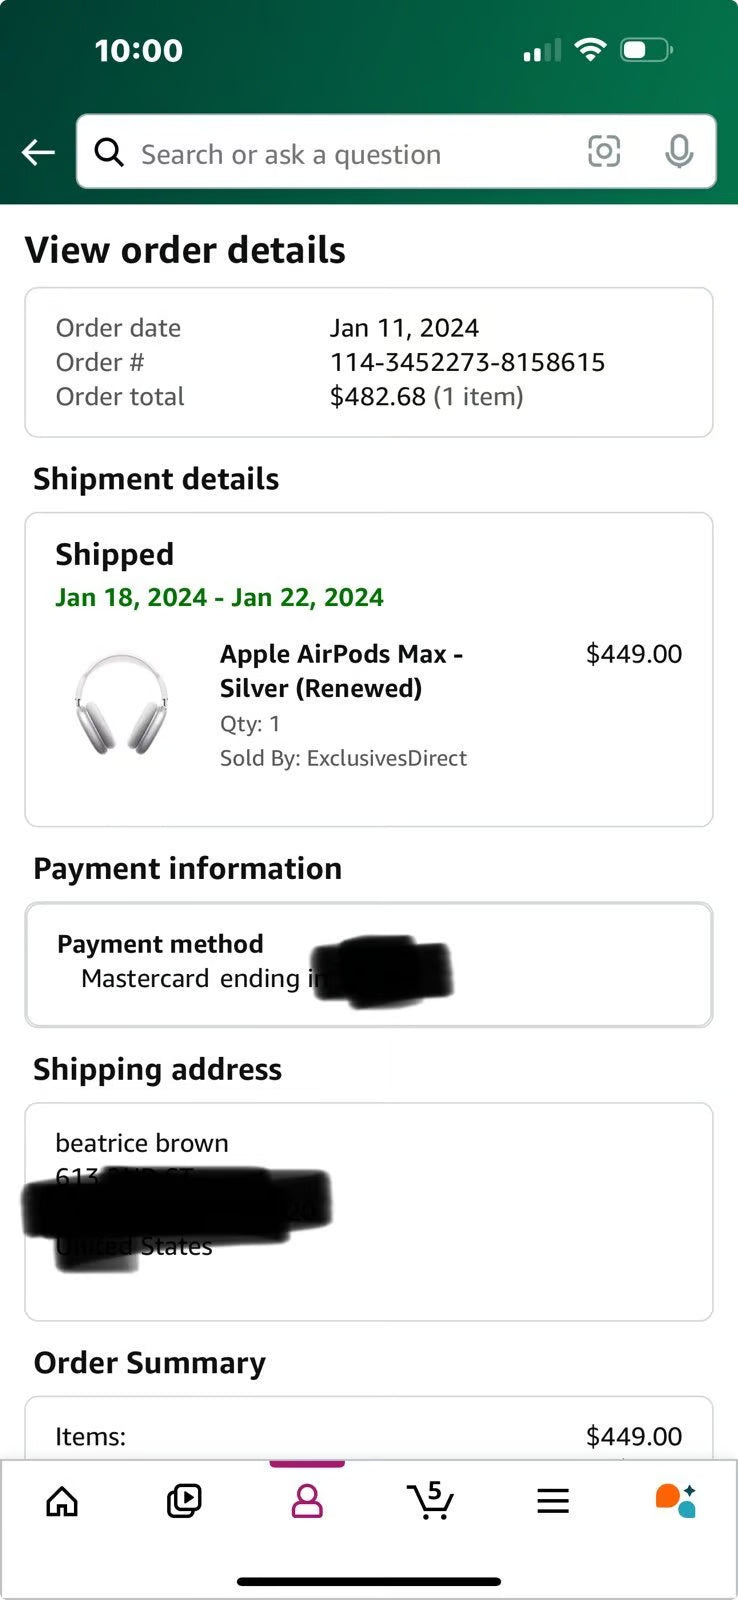738x1600 pixels.
Task: Tap the Shipped status heading
Action: click(x=114, y=554)
